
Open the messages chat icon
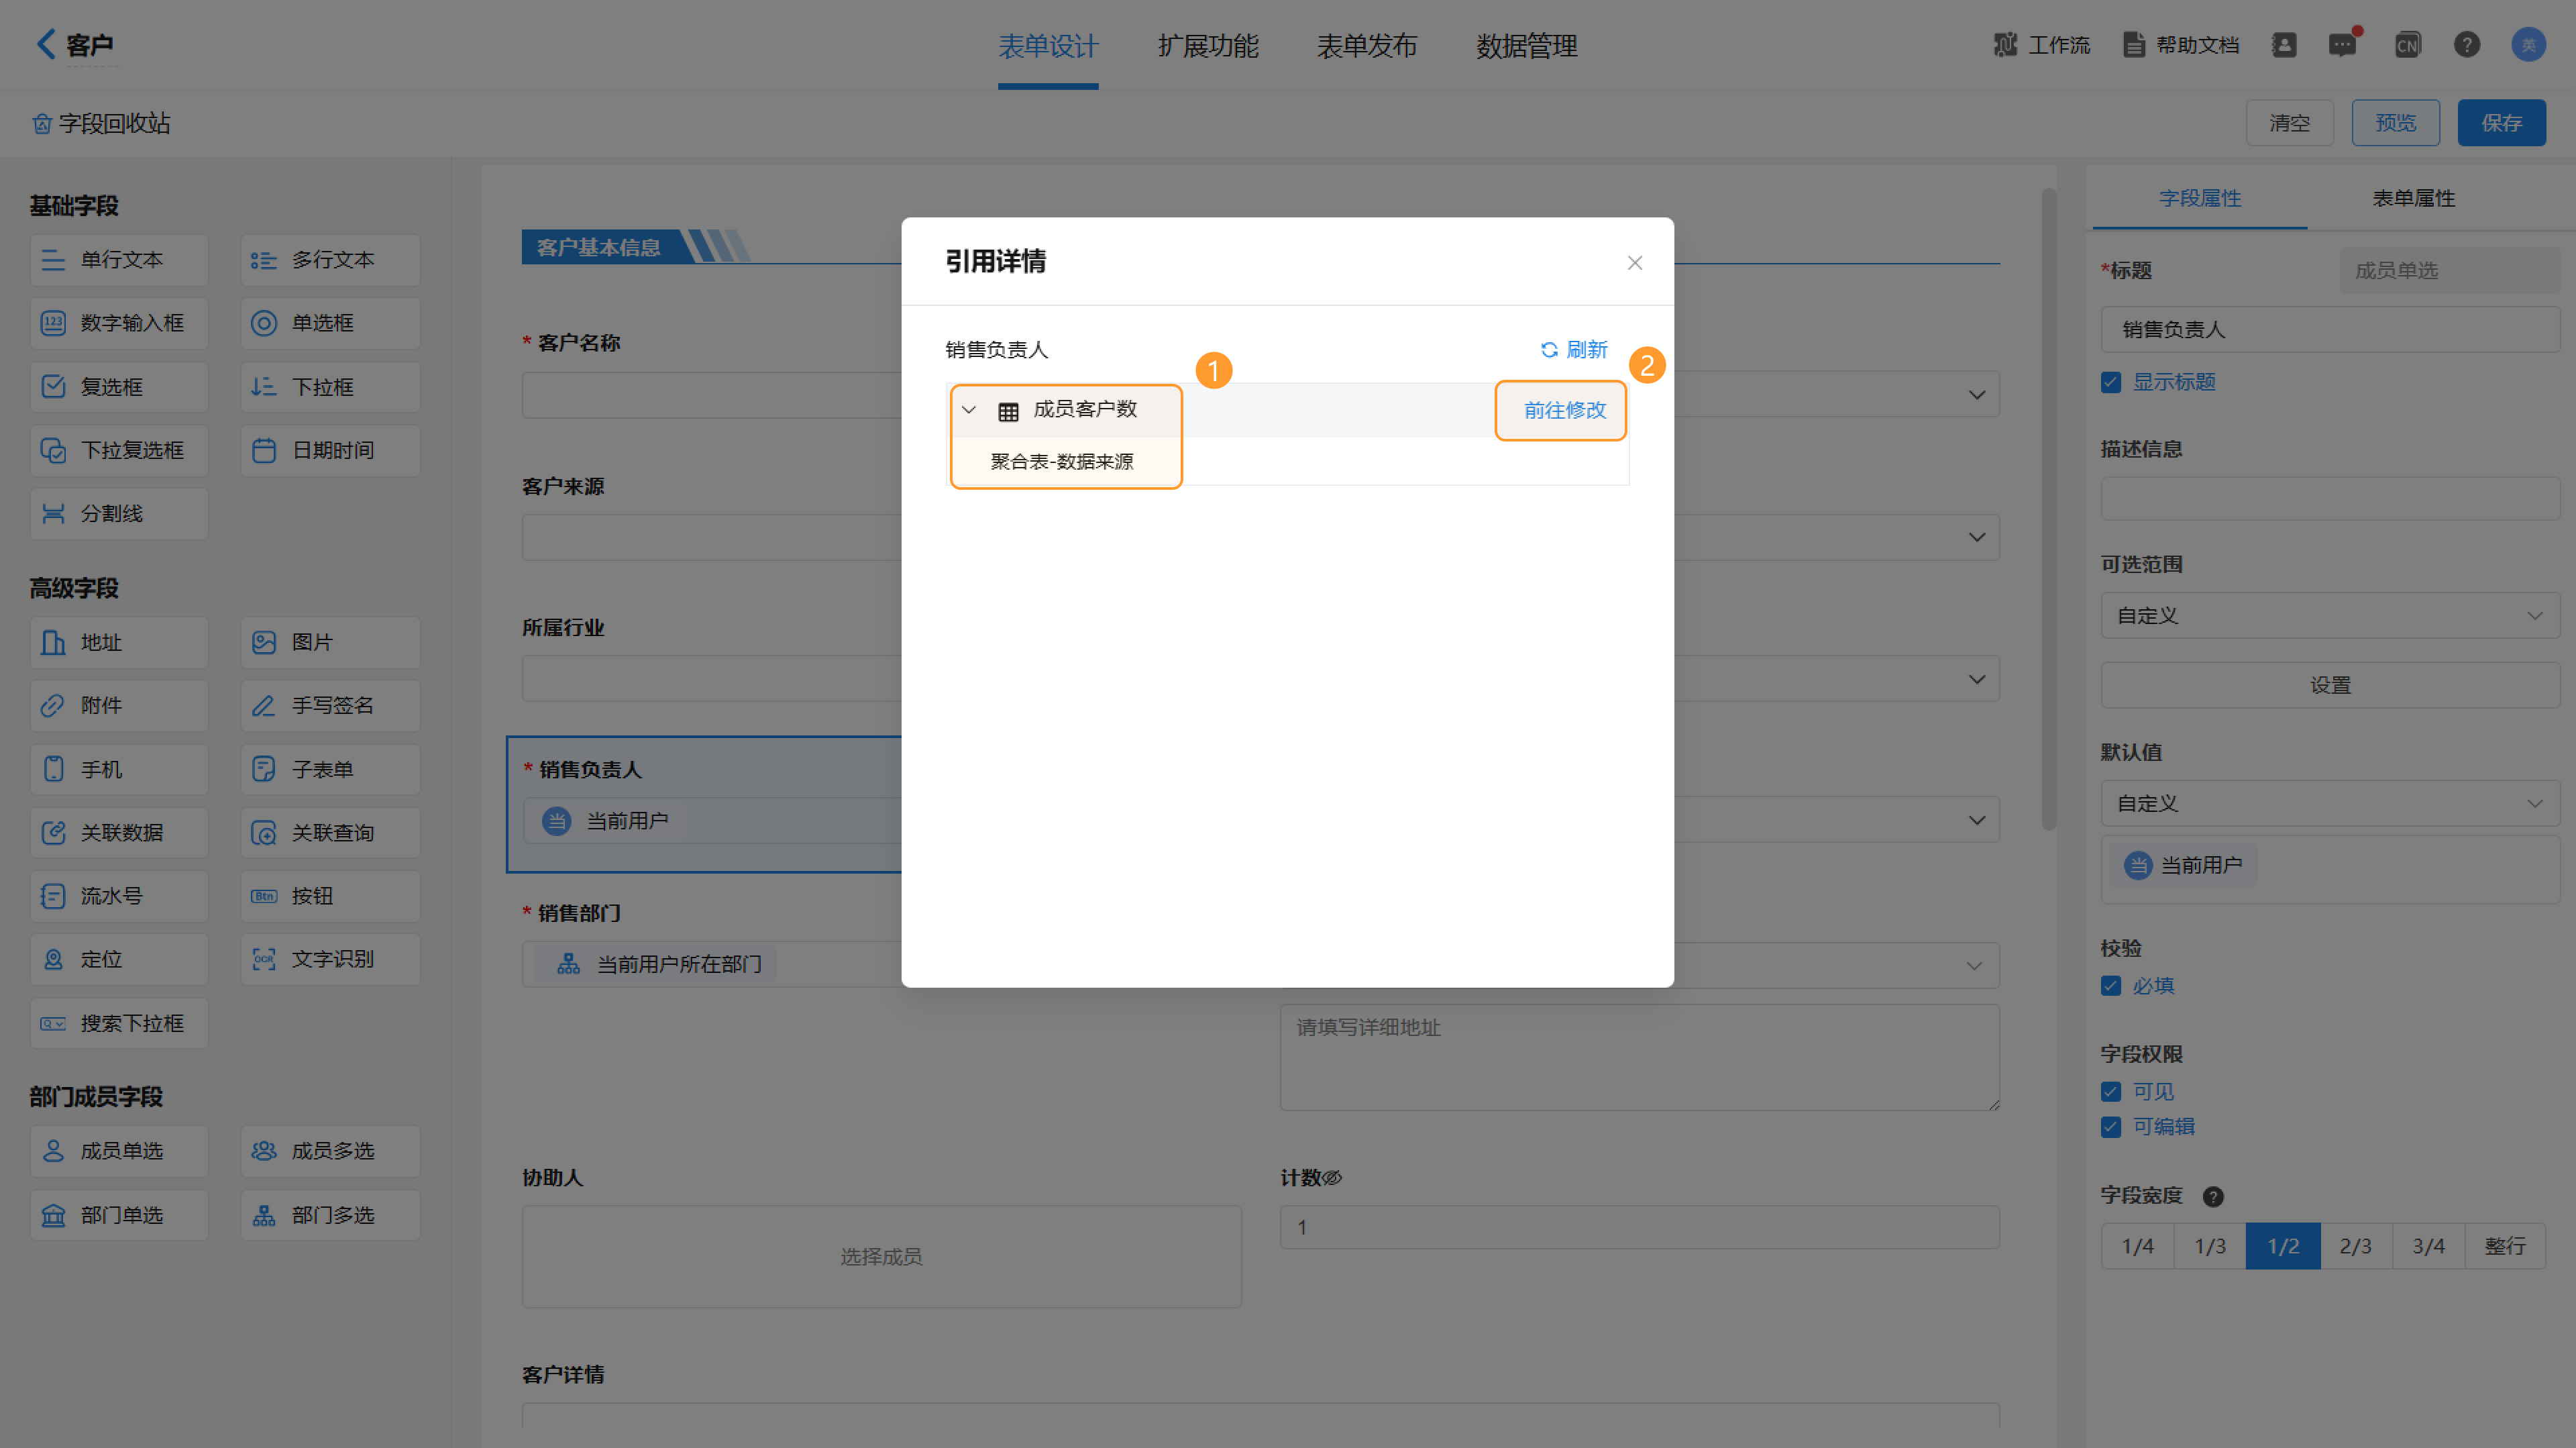pos(2341,45)
